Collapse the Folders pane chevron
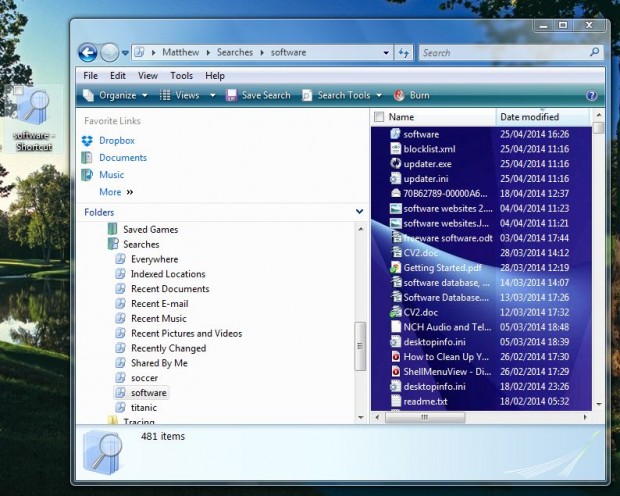 click(x=359, y=212)
